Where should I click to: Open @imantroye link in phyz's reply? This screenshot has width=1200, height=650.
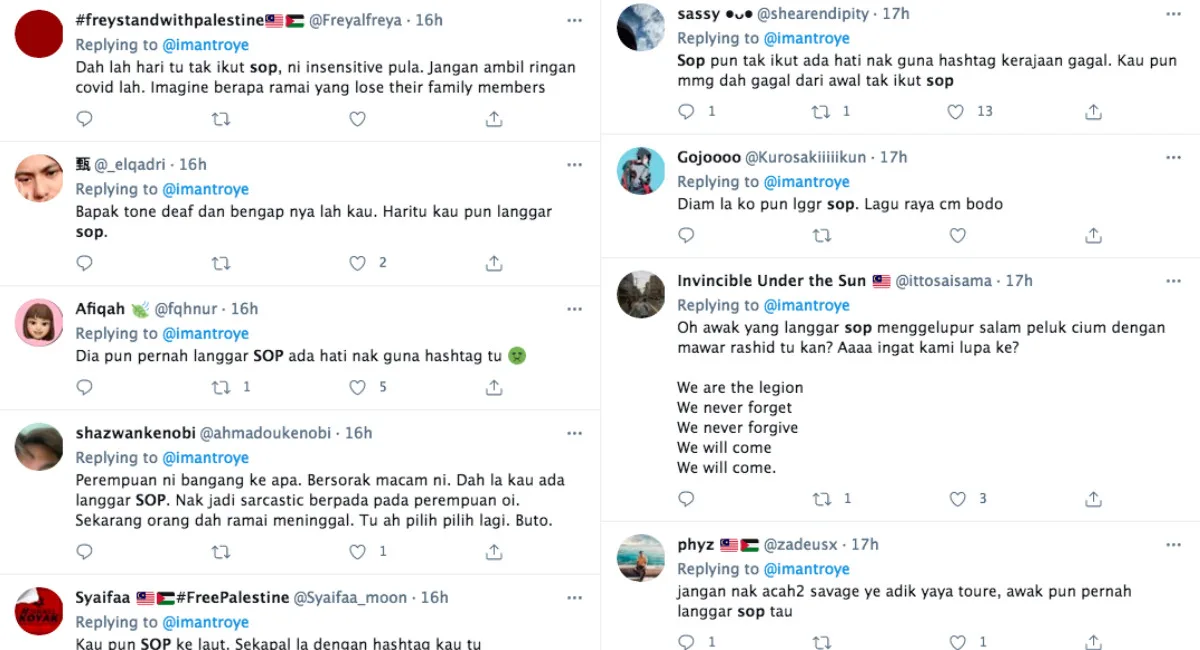(806, 569)
